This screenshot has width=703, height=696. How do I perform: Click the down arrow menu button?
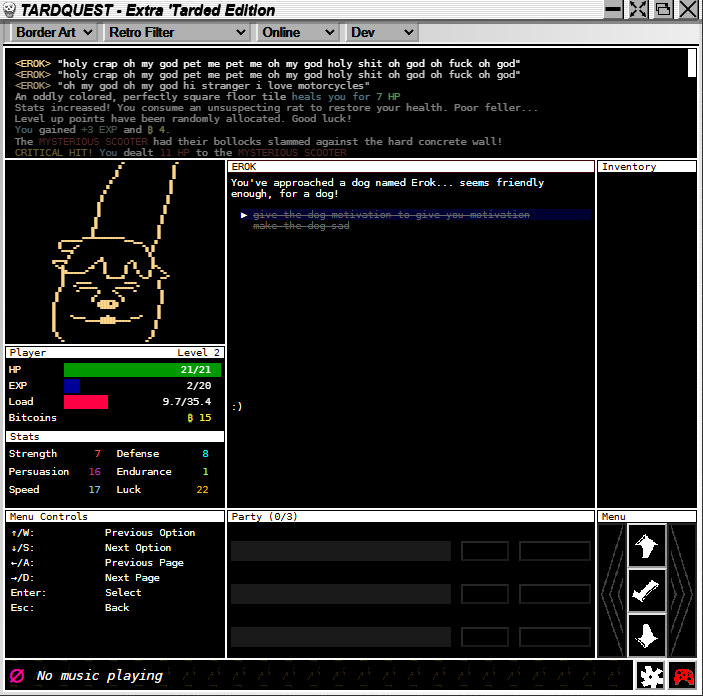(646, 634)
